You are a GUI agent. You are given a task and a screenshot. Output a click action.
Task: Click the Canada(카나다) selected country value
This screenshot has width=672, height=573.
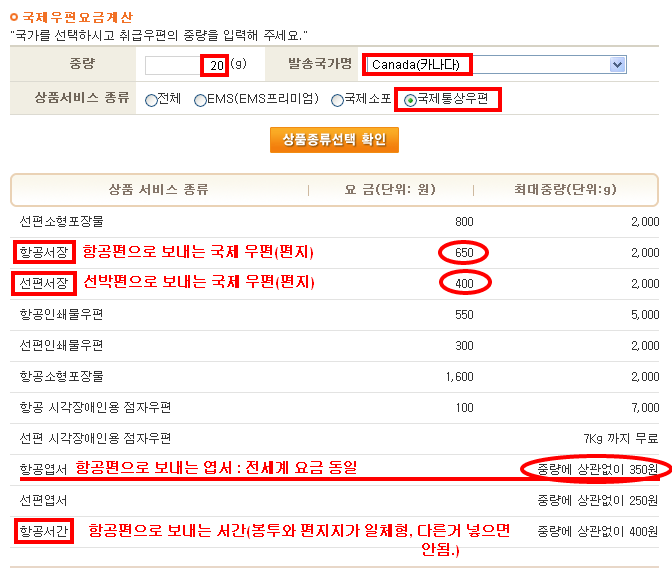coord(415,65)
